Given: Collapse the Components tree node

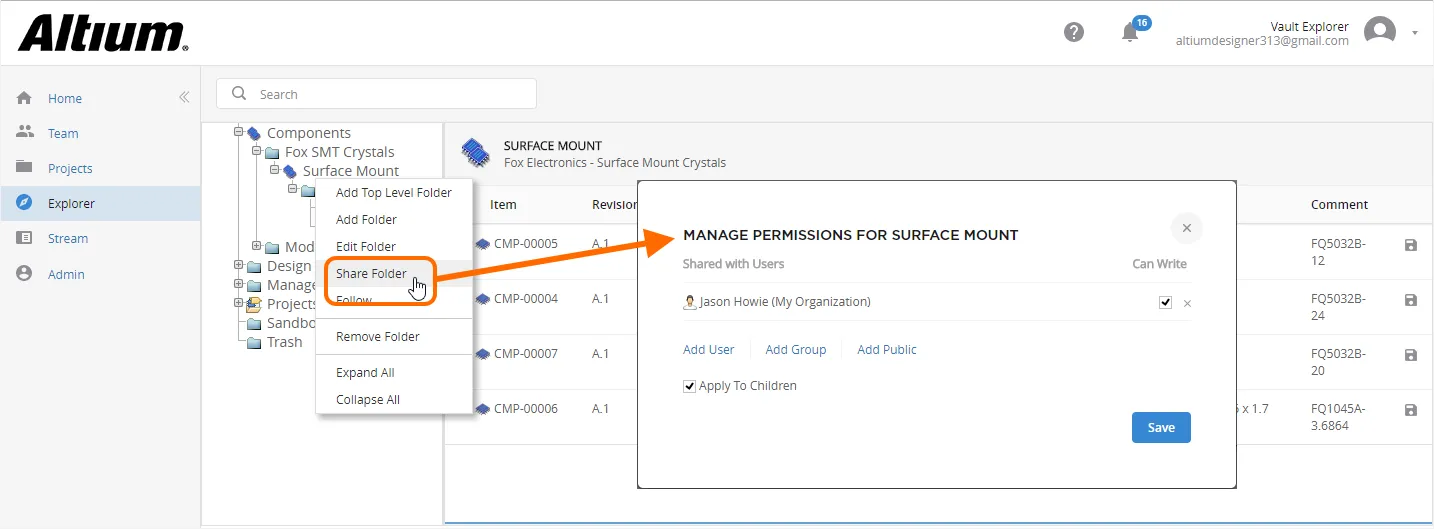Looking at the screenshot, I should point(239,132).
